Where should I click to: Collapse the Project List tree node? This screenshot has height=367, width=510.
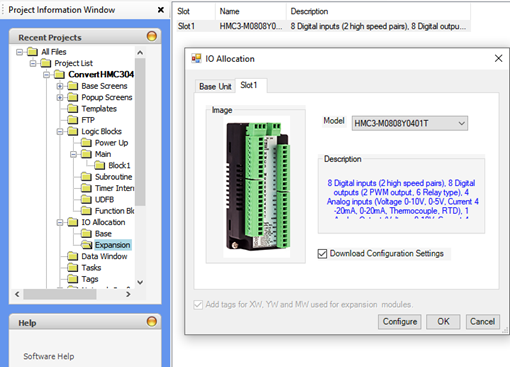(33, 63)
